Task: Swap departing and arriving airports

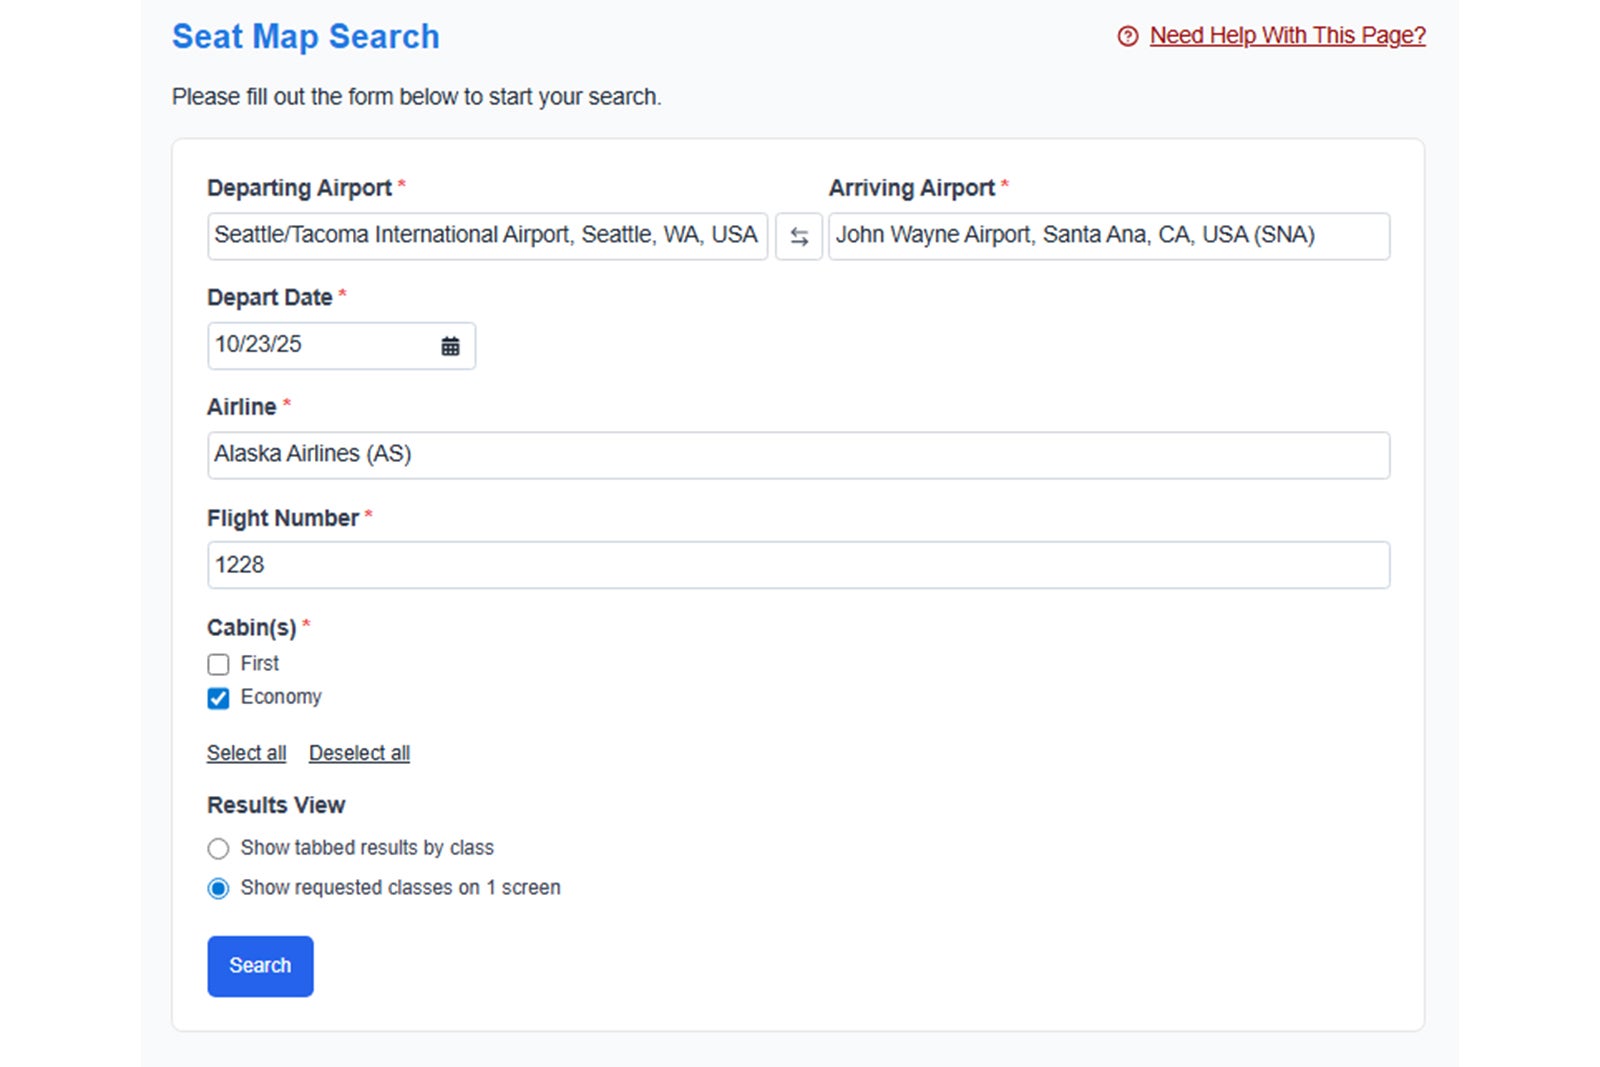Action: pos(798,237)
